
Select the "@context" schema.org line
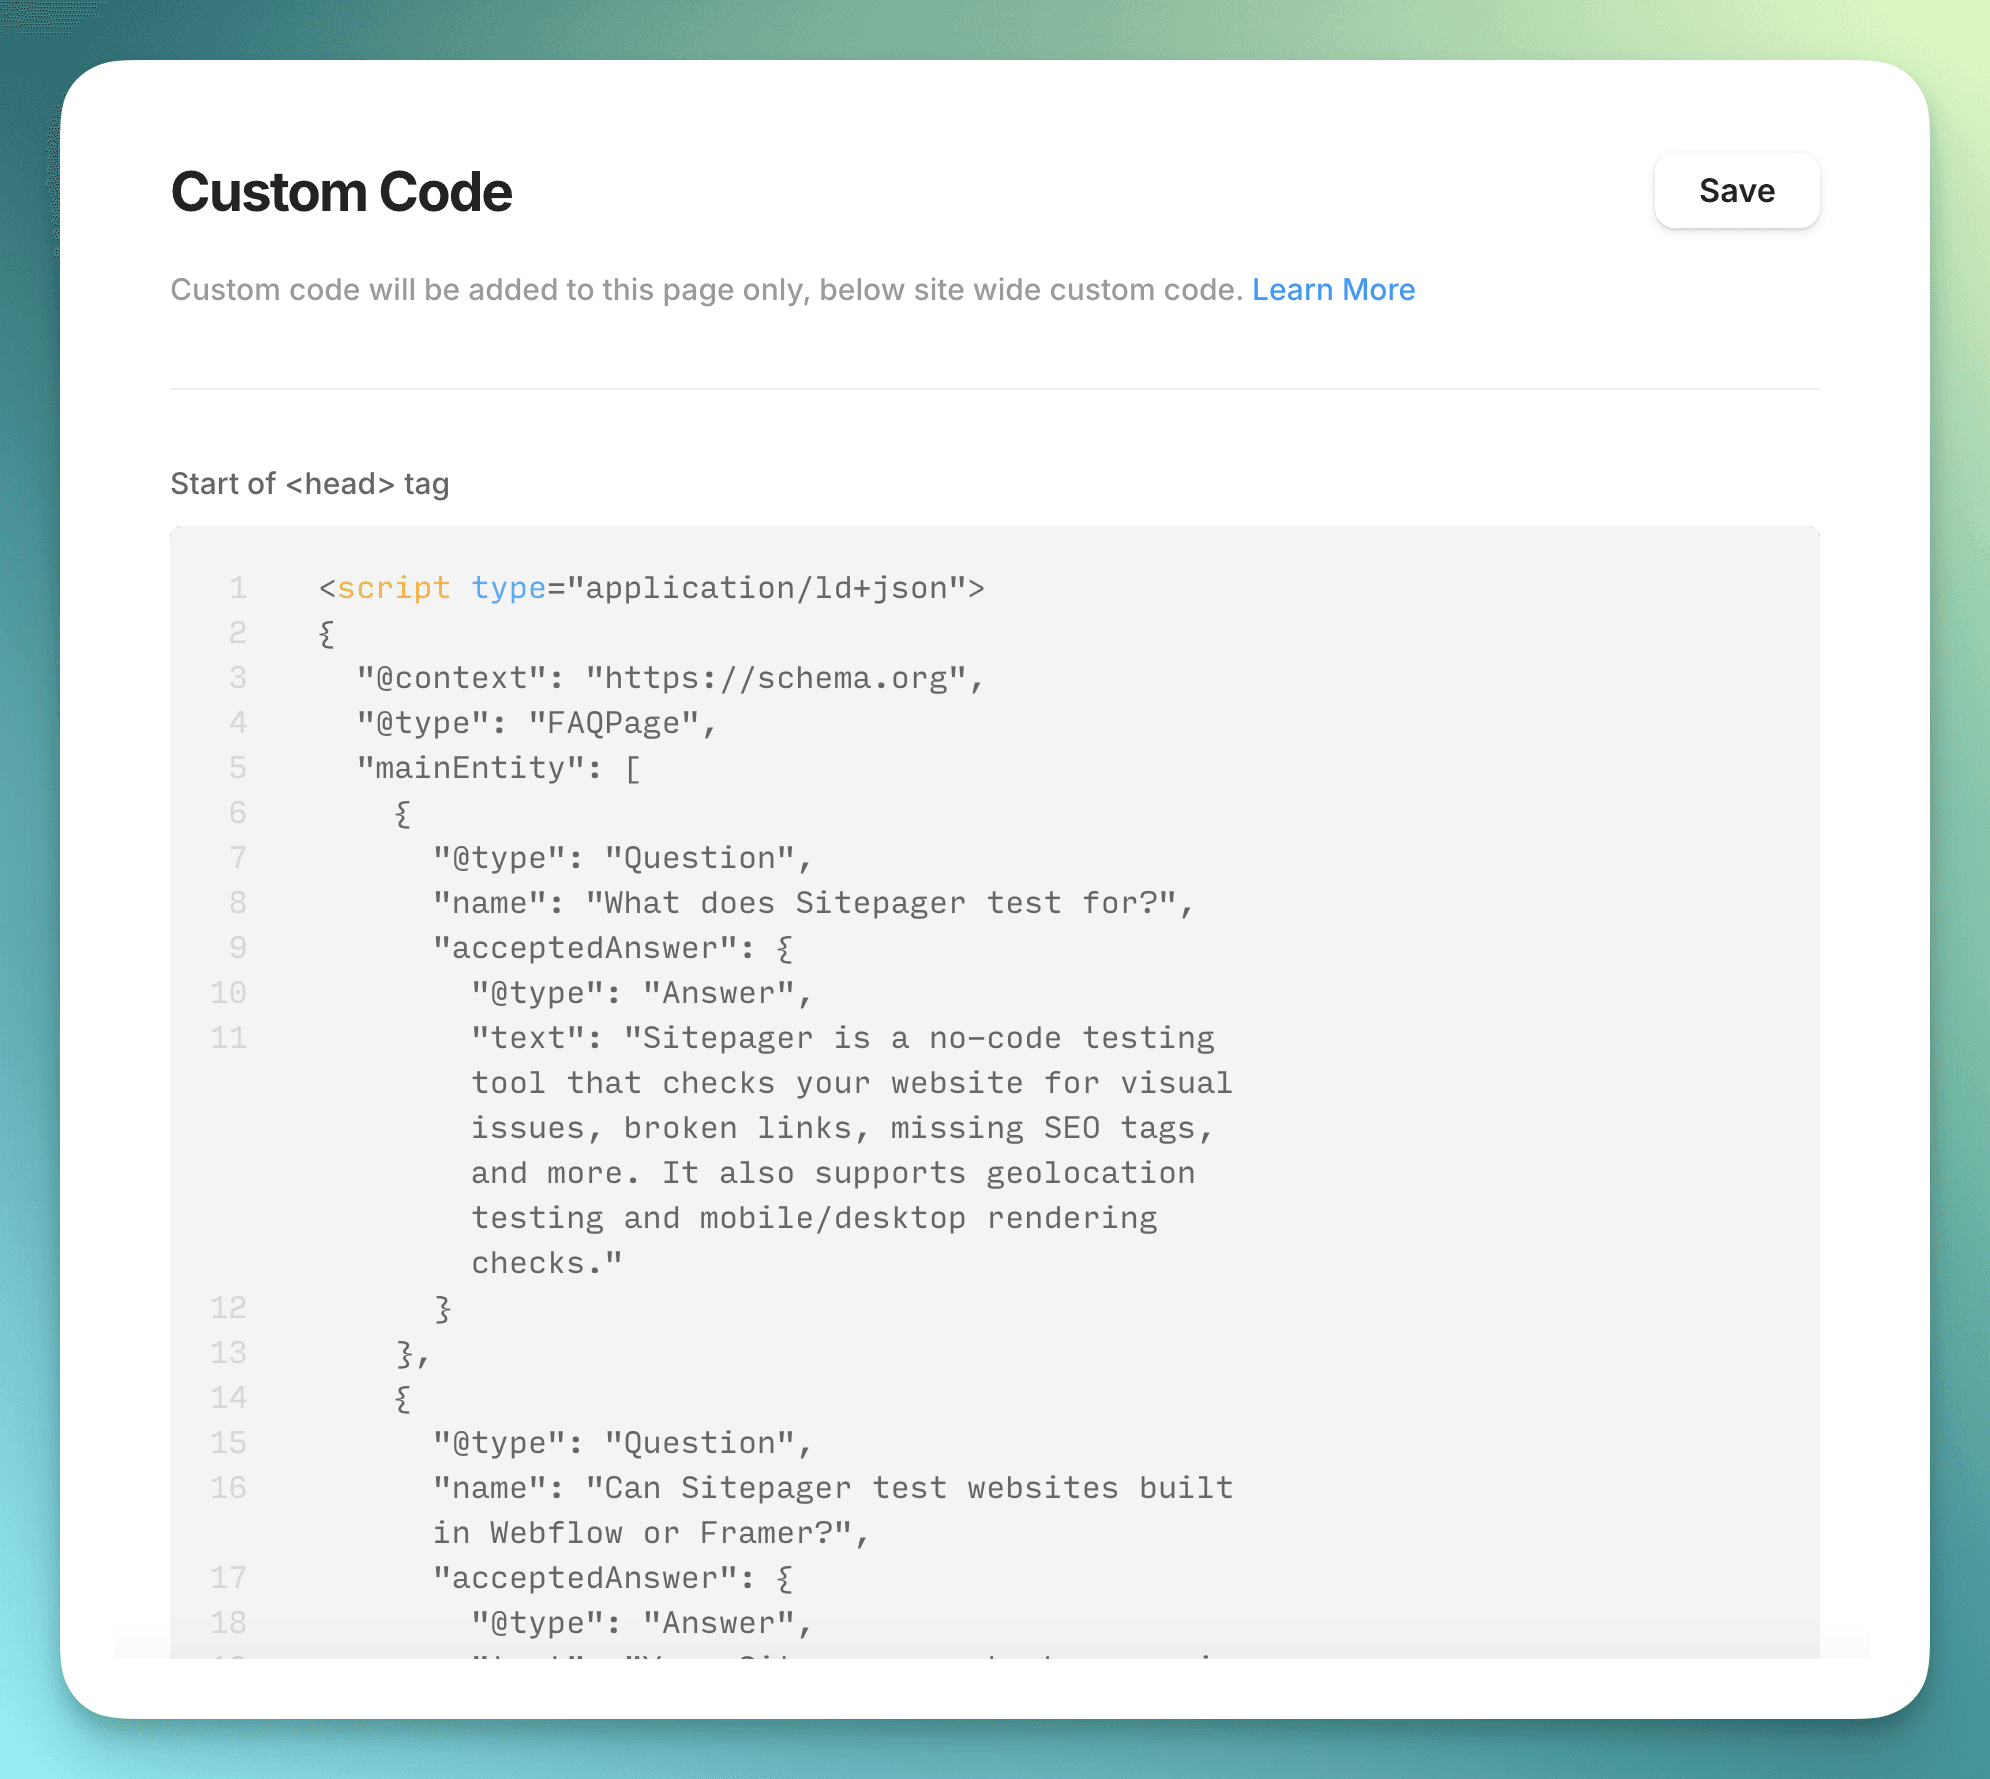click(668, 677)
